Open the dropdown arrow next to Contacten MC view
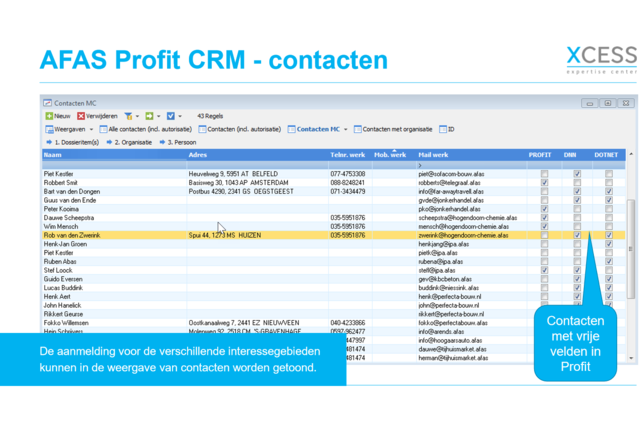Viewport: 640px width, 426px height. click(346, 129)
